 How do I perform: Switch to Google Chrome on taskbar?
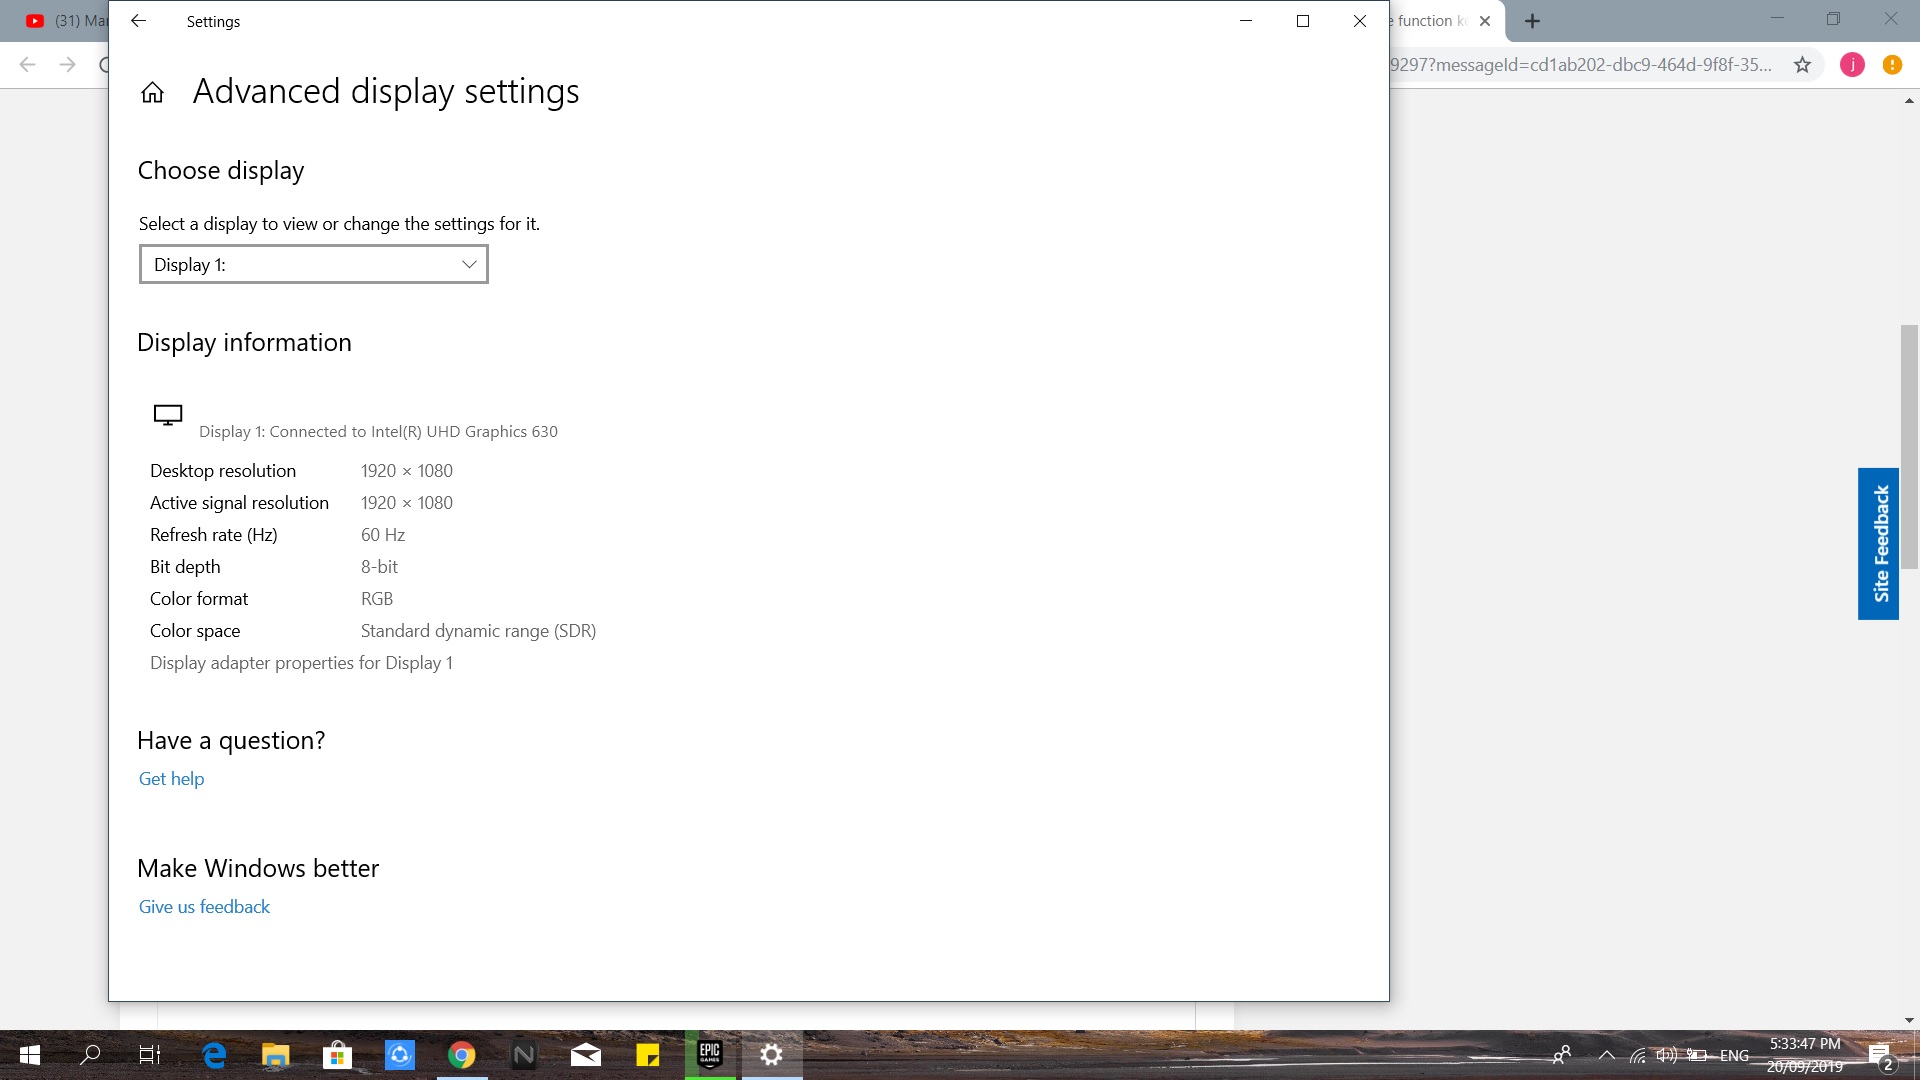click(x=461, y=1055)
